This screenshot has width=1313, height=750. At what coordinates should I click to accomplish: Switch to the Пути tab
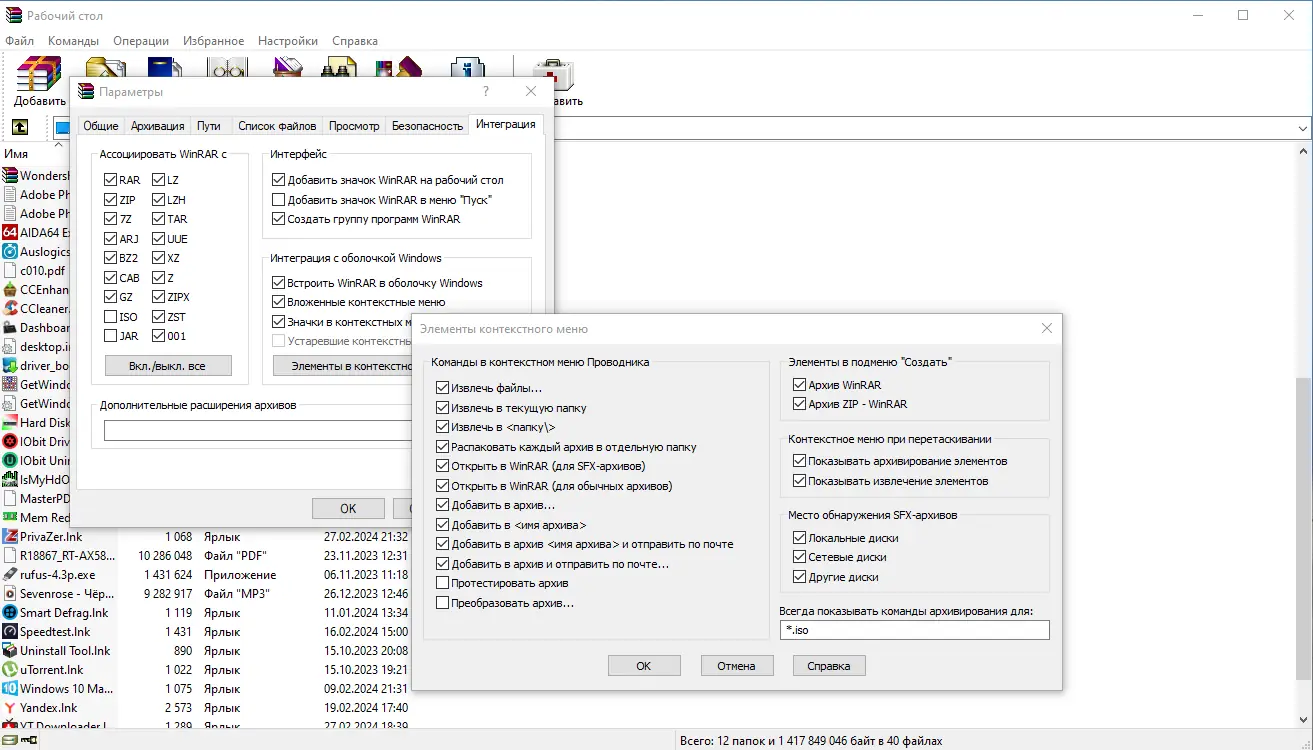coord(209,126)
